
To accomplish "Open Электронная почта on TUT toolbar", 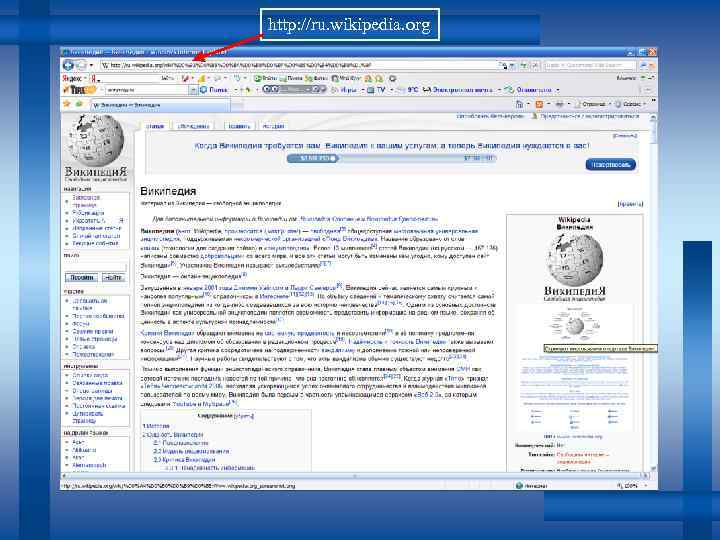I will point(458,90).
